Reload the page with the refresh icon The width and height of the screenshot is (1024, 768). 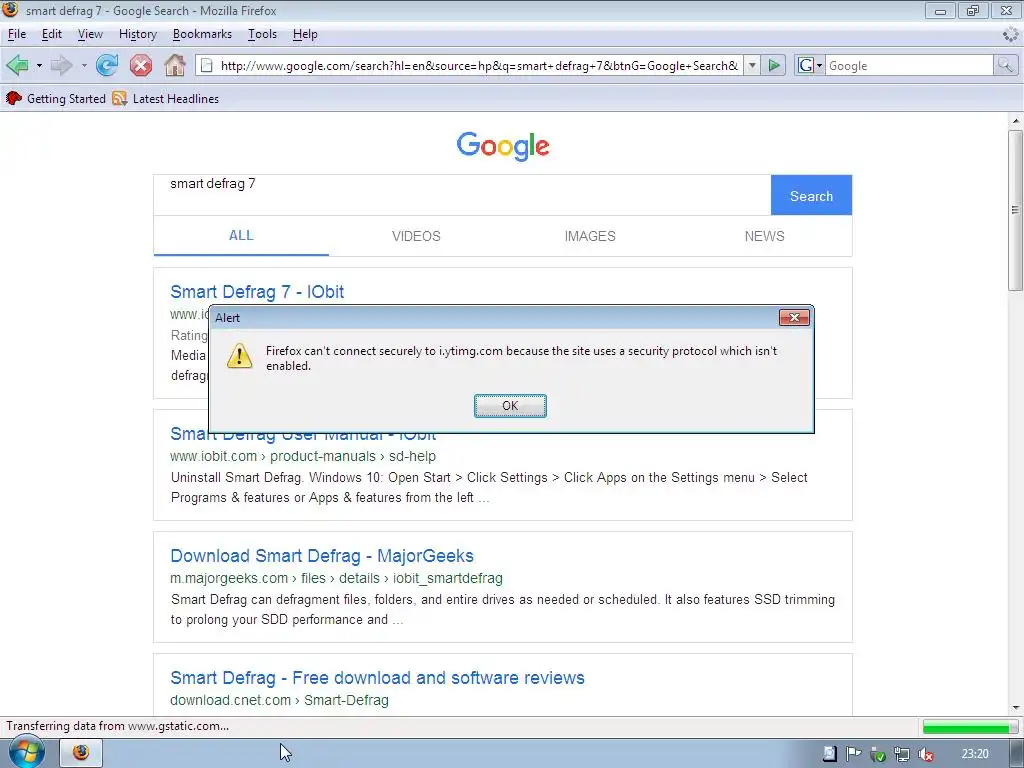[107, 65]
